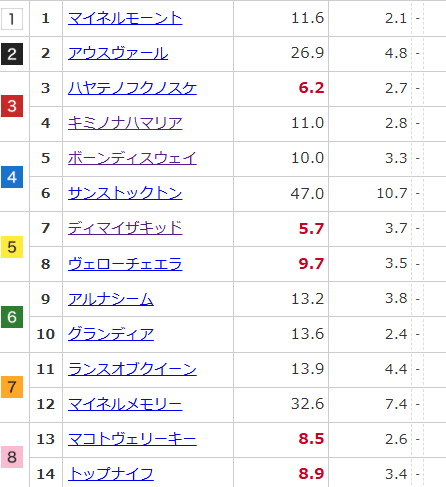Viewport: 446px width, 487px height.
Task: Click the orange bracket 7 badge
Action: 12,387
